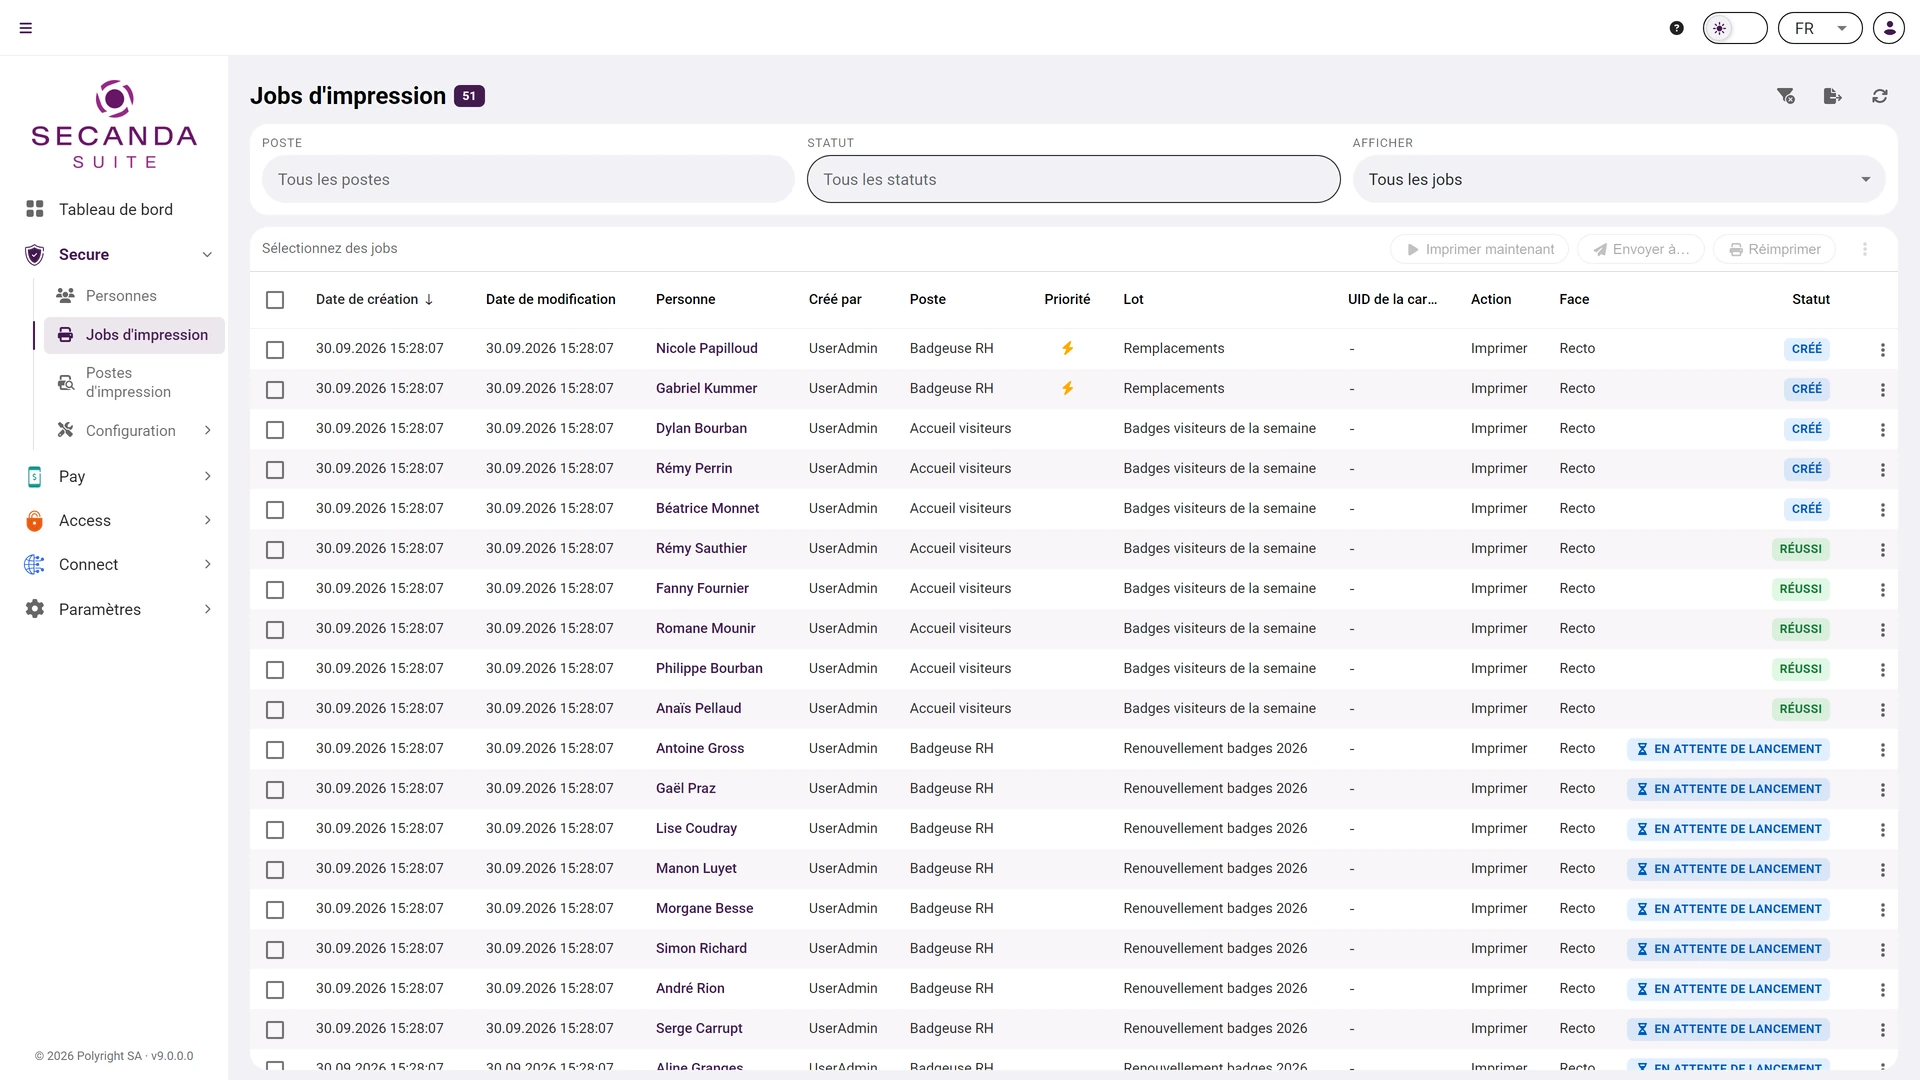
Task: Open row menu for Nicole Papilloud
Action: [x=1883, y=350]
